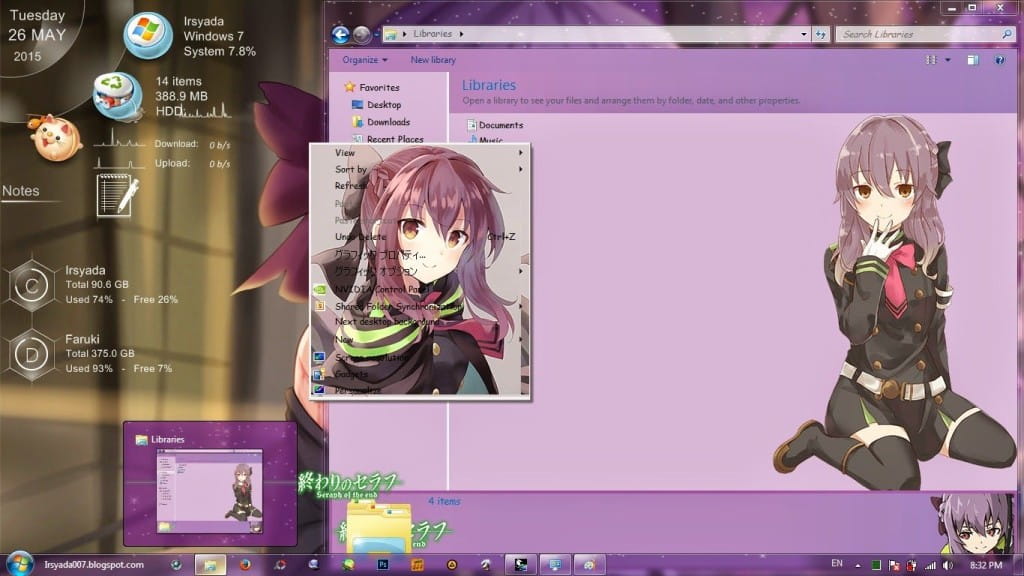The height and width of the screenshot is (576, 1024).
Task: Open Firefox from the taskbar
Action: (x=245, y=564)
